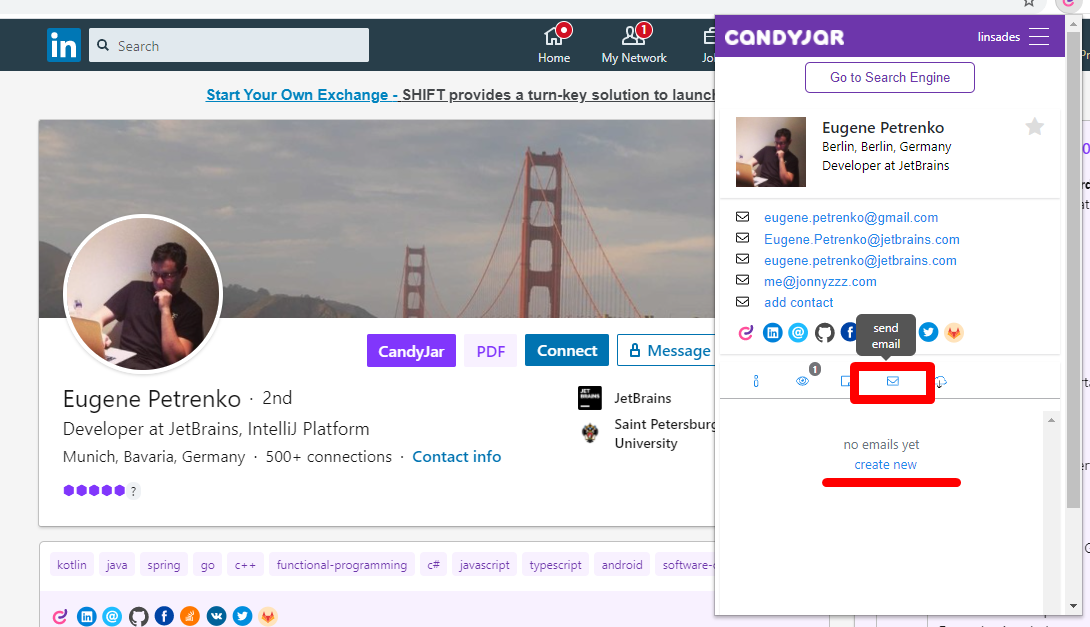Click the email list scrollbar up arrow
This screenshot has height=627, width=1090.
point(1051,420)
